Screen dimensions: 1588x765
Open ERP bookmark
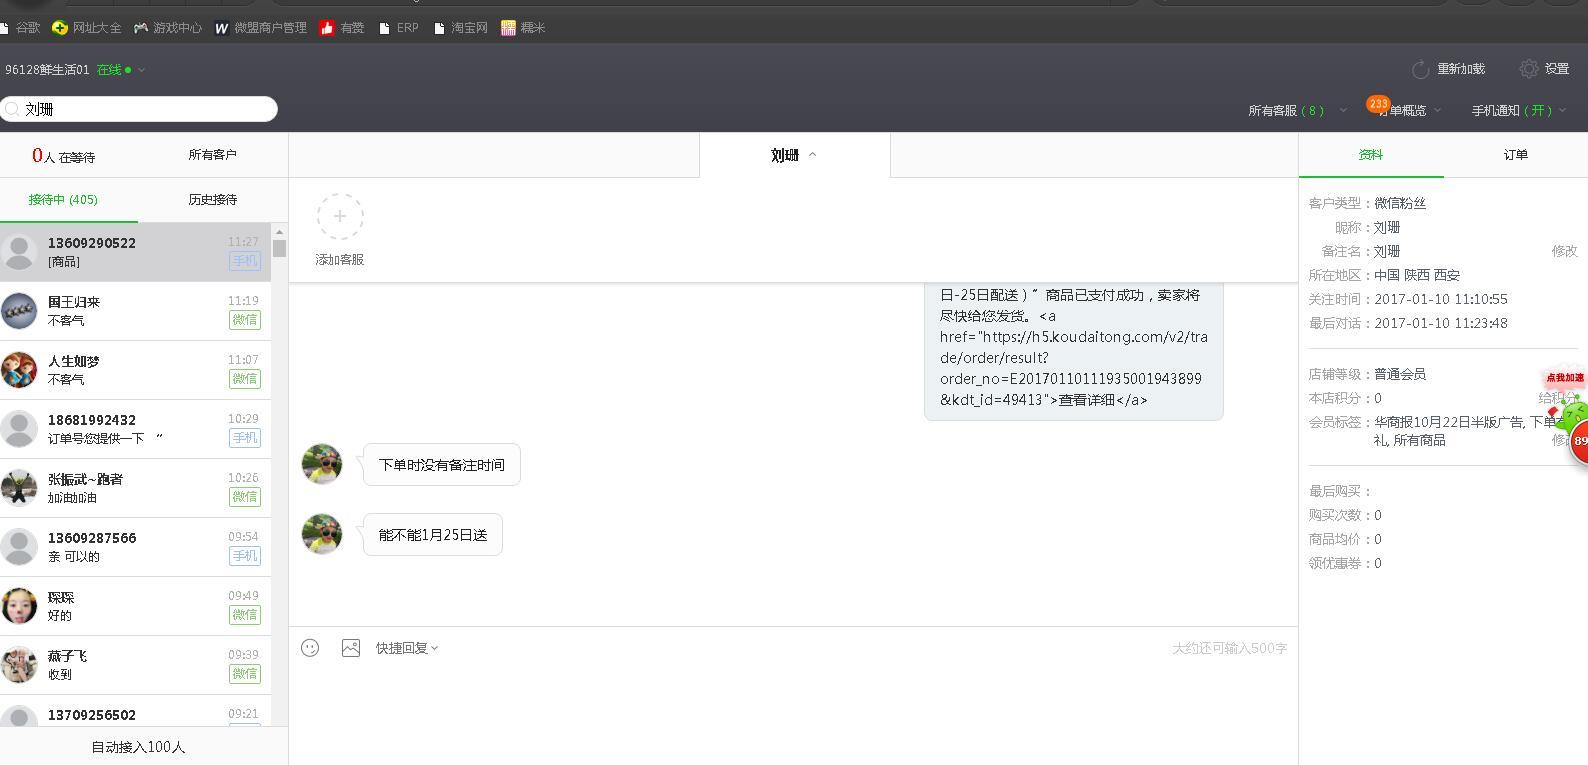[x=399, y=28]
